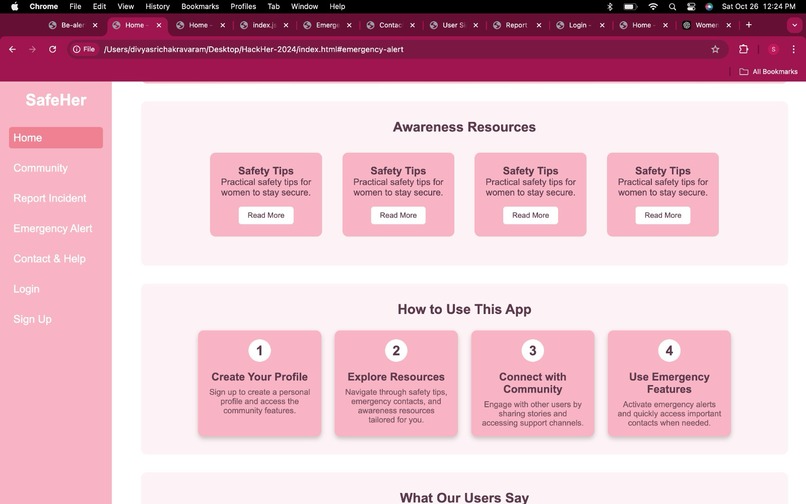Click the battery status icon
The height and width of the screenshot is (504, 806).
point(630,6)
